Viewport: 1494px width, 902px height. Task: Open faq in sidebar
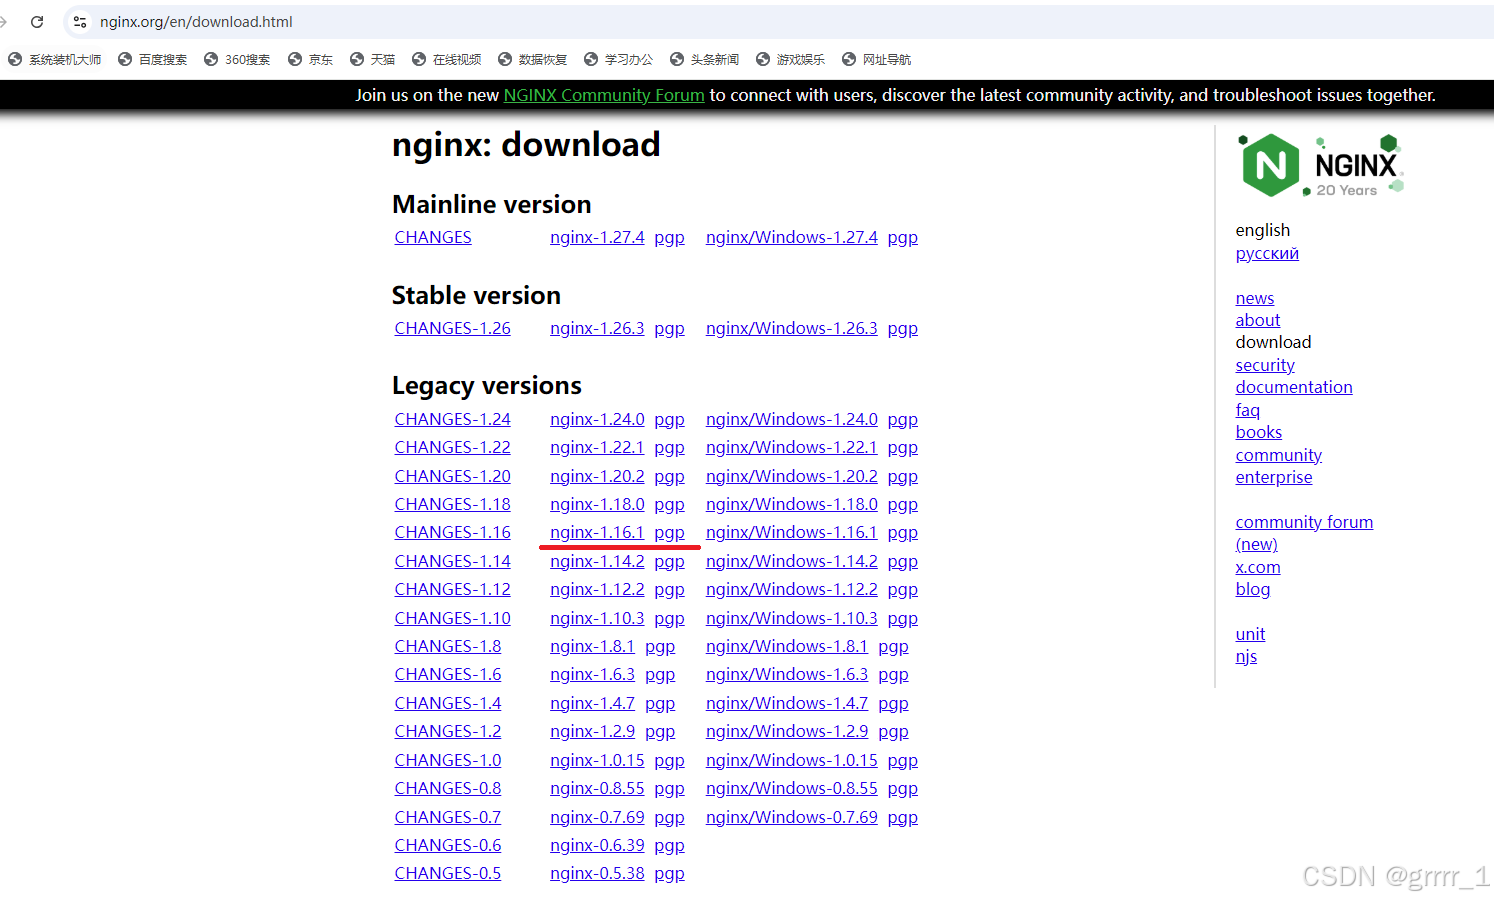[x=1247, y=410]
